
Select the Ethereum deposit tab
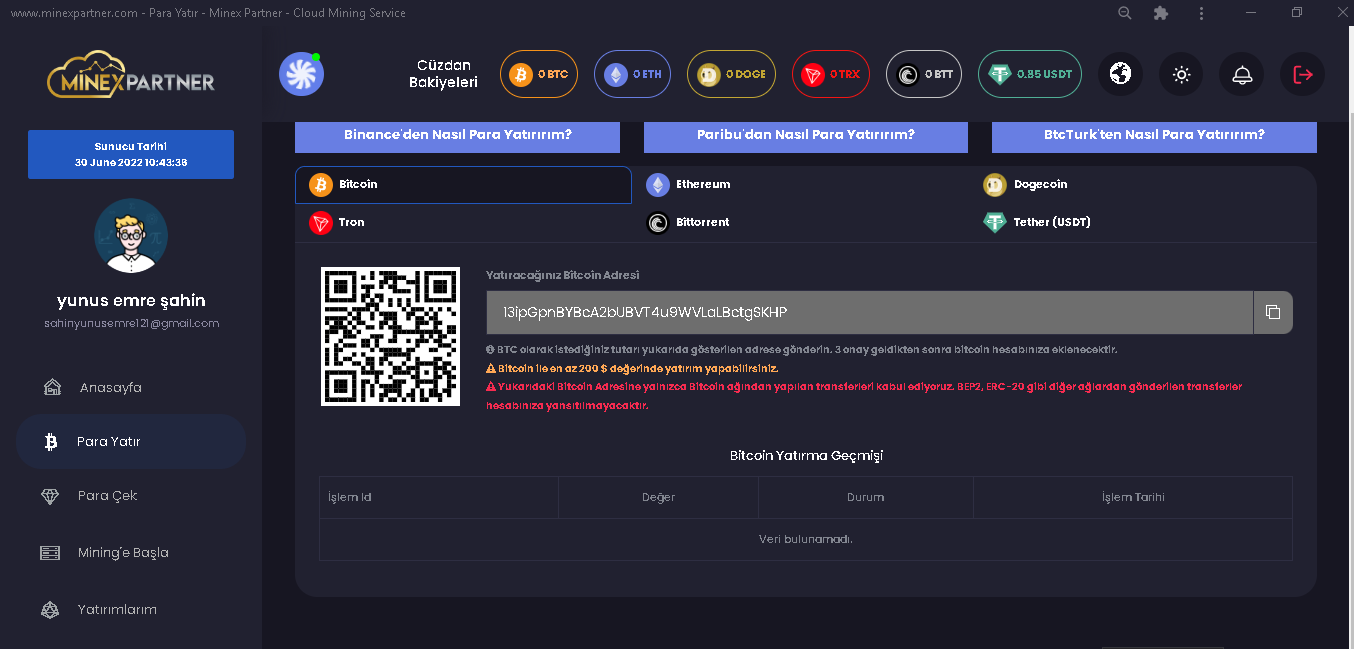click(702, 184)
